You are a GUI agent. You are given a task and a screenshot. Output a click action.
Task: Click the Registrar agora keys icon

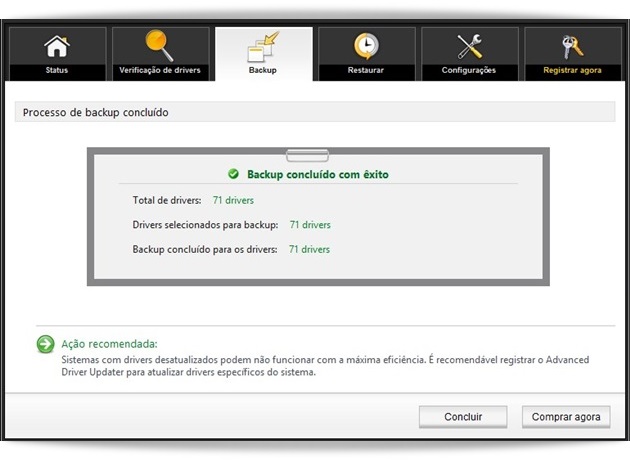(x=572, y=47)
